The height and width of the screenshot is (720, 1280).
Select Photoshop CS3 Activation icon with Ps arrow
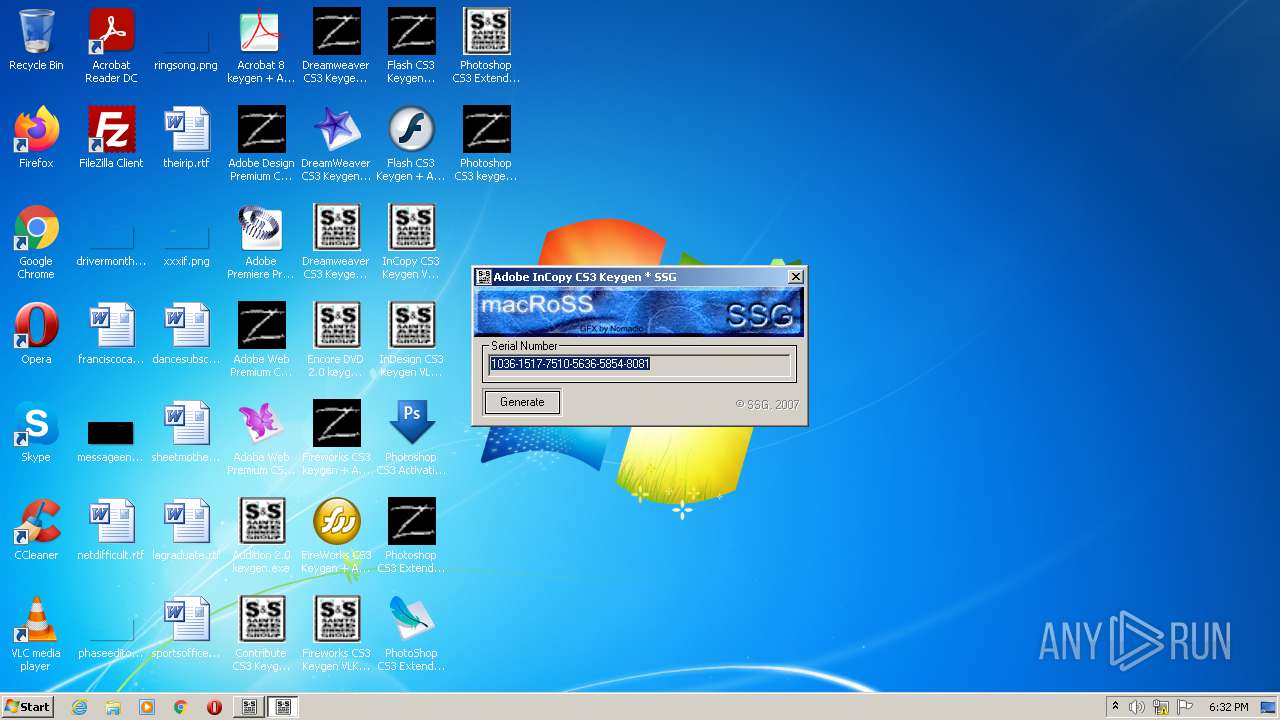click(411, 439)
